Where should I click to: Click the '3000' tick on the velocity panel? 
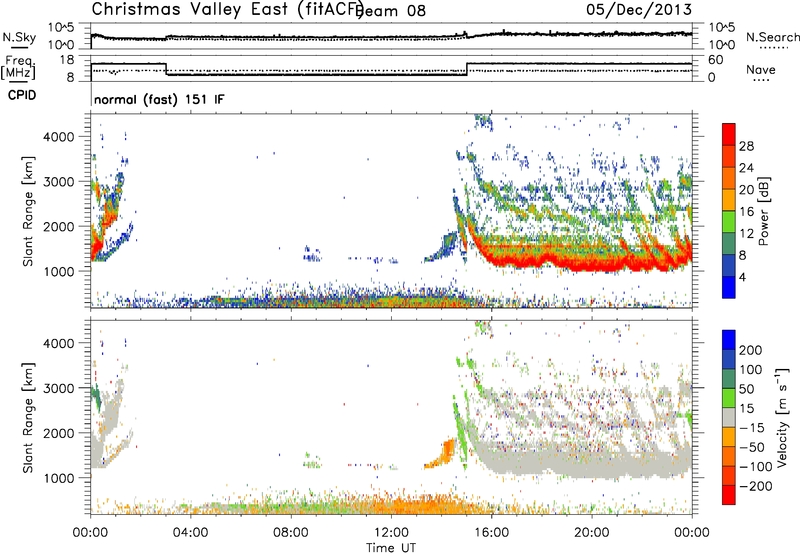point(58,388)
